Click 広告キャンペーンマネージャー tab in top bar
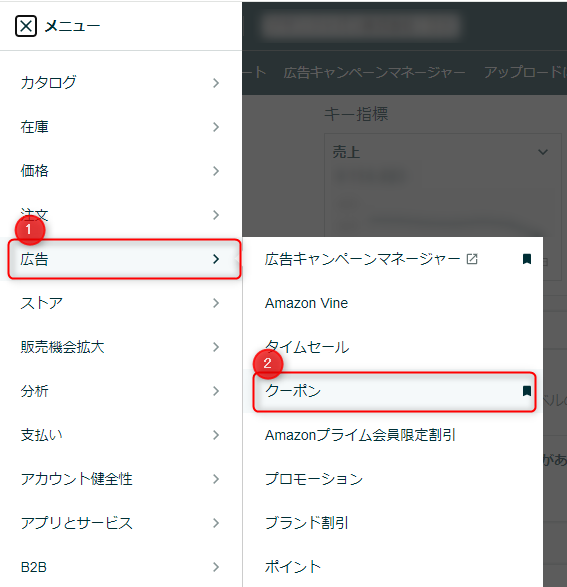The height and width of the screenshot is (587, 567). click(x=374, y=73)
